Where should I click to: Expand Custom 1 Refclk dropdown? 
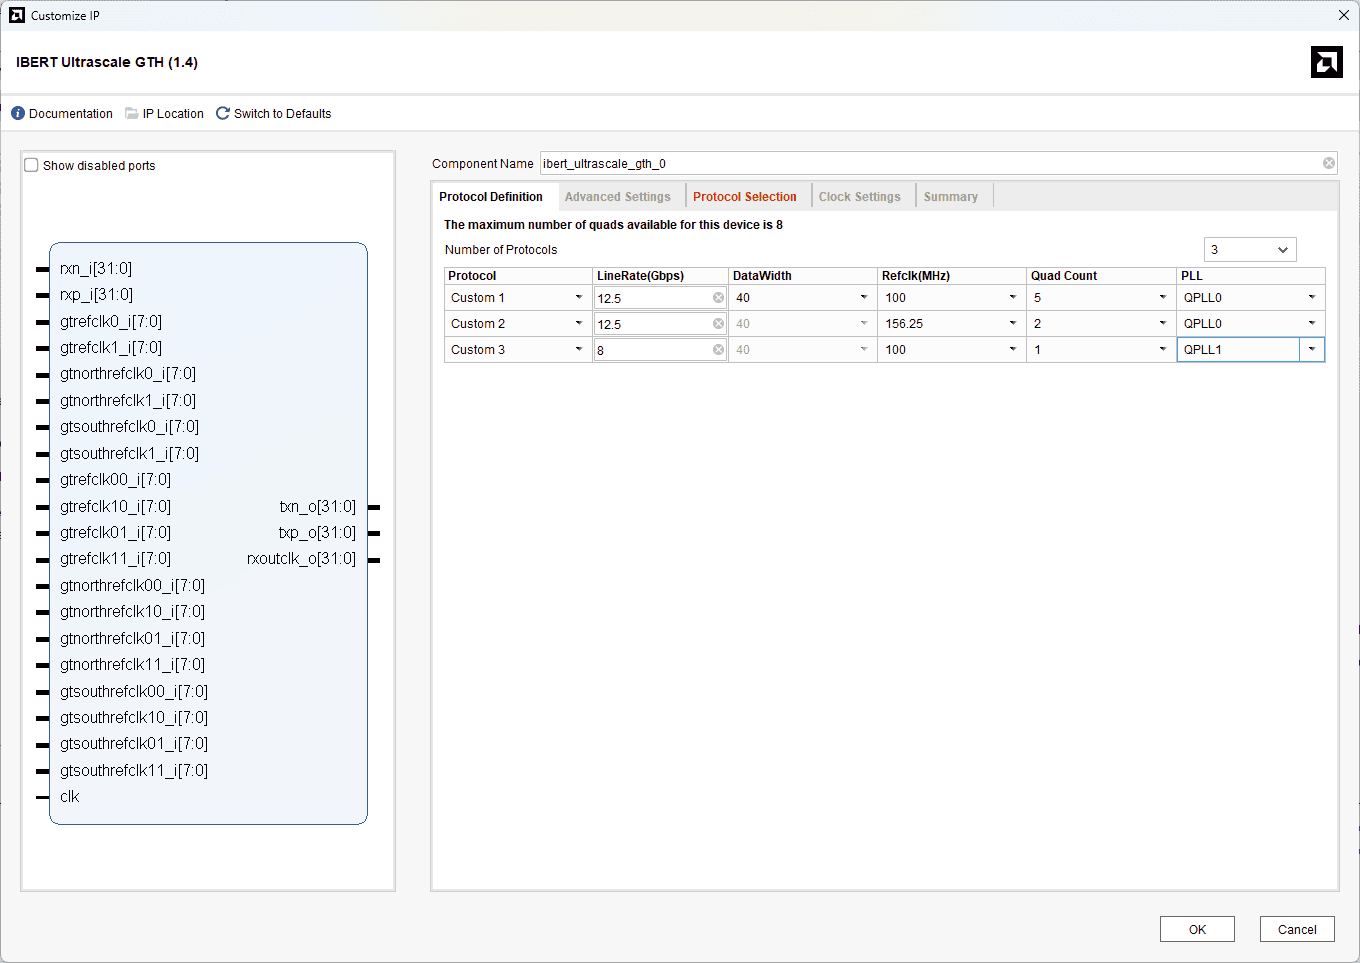[x=1012, y=298]
